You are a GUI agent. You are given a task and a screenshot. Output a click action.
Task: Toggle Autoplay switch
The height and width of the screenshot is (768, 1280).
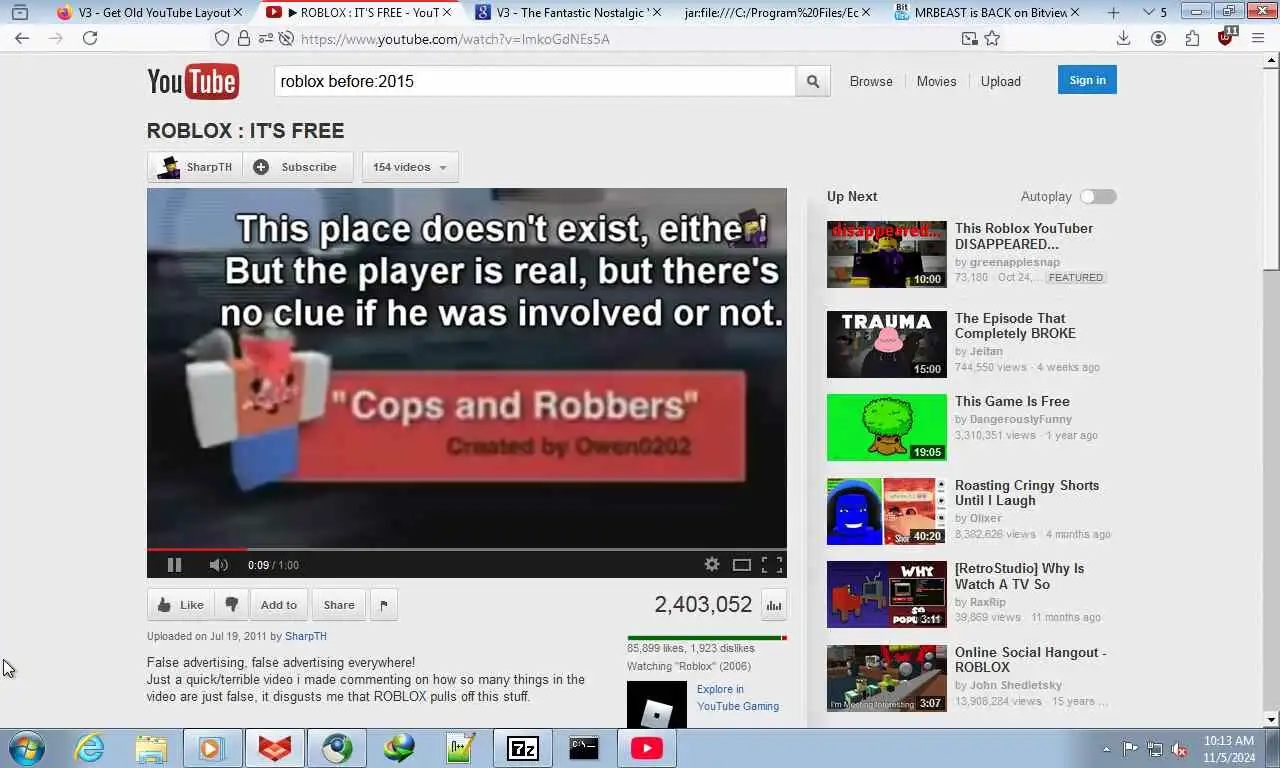[1098, 197]
